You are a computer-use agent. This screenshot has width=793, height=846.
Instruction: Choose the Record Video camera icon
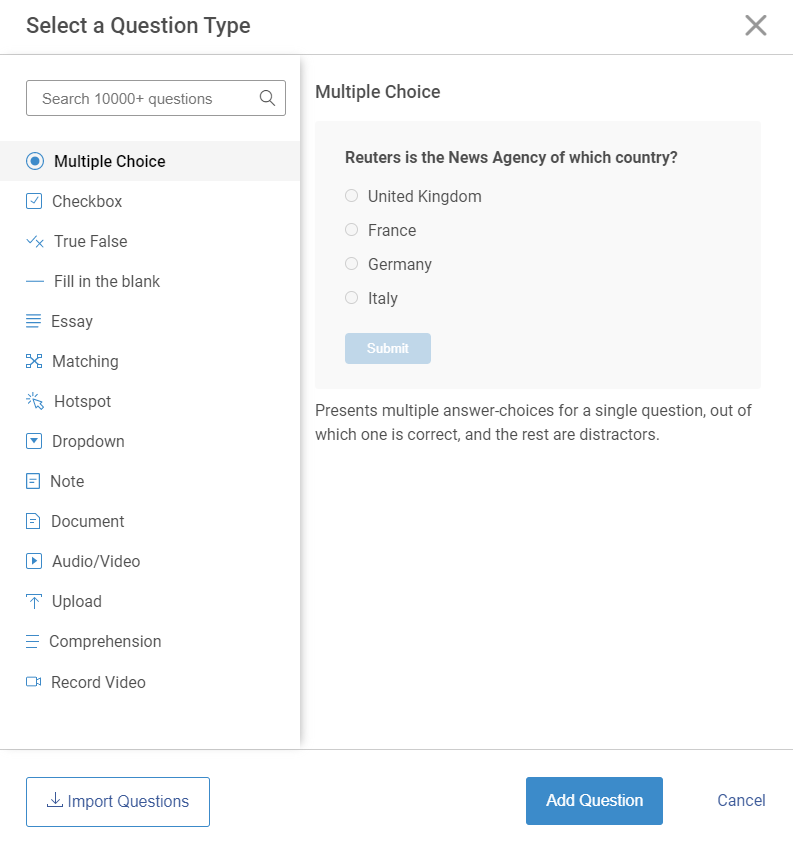[34, 682]
